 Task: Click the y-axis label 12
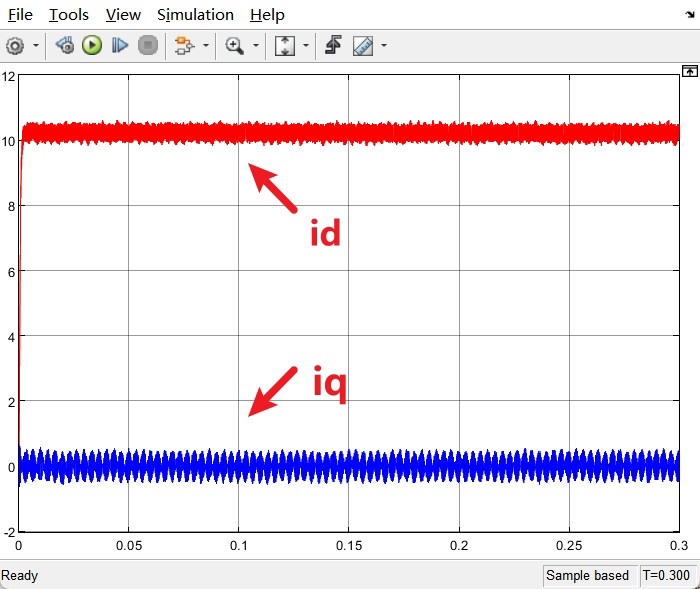(x=8, y=77)
